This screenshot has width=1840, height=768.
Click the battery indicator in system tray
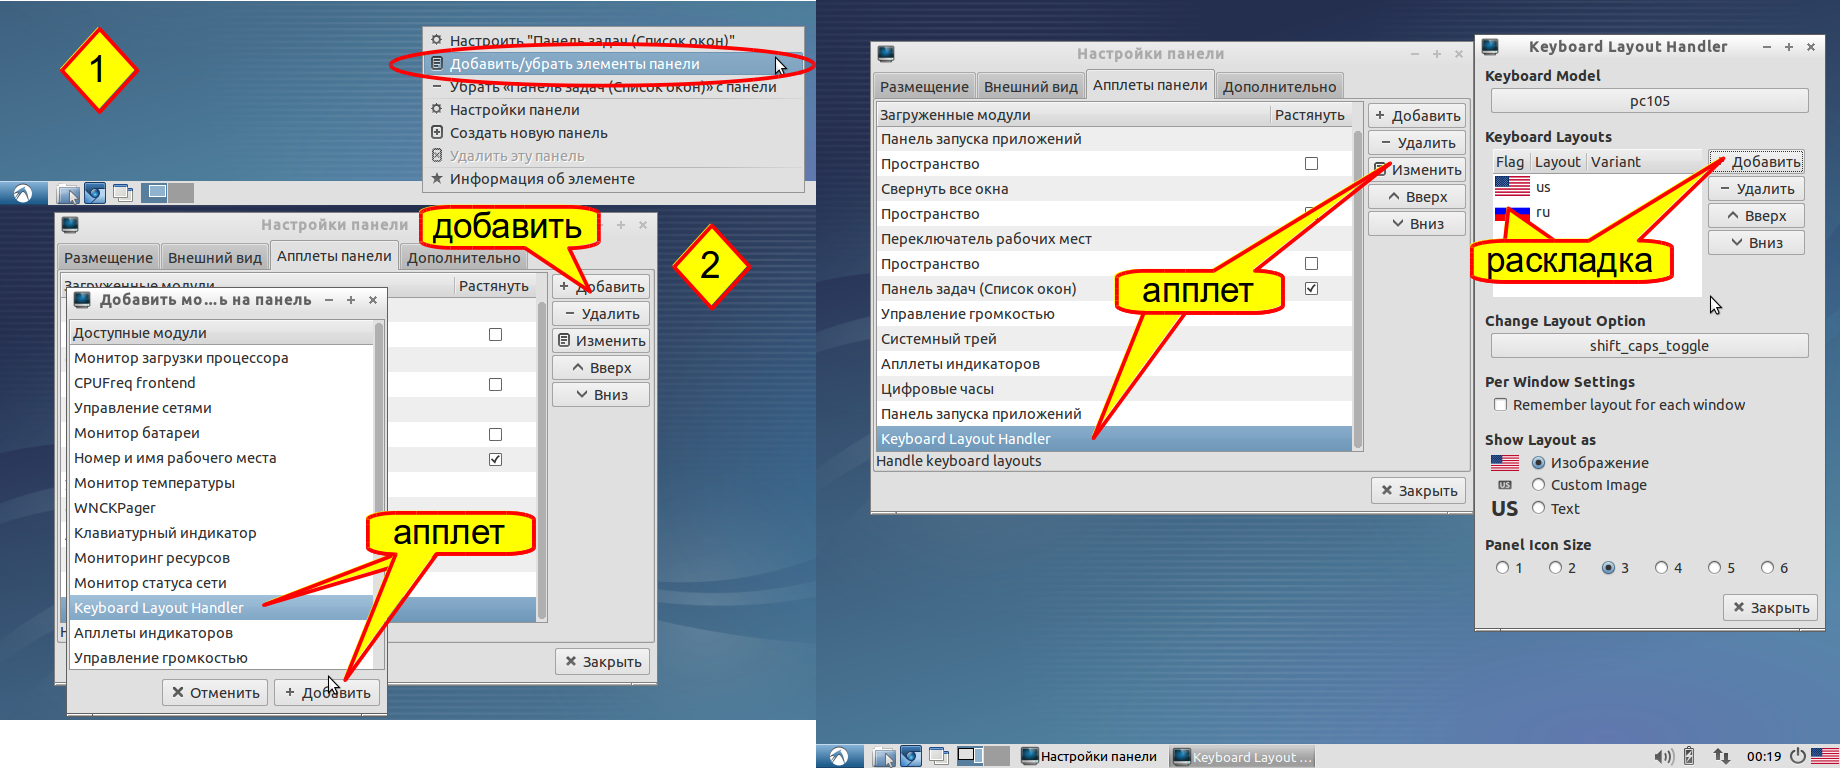(1689, 756)
